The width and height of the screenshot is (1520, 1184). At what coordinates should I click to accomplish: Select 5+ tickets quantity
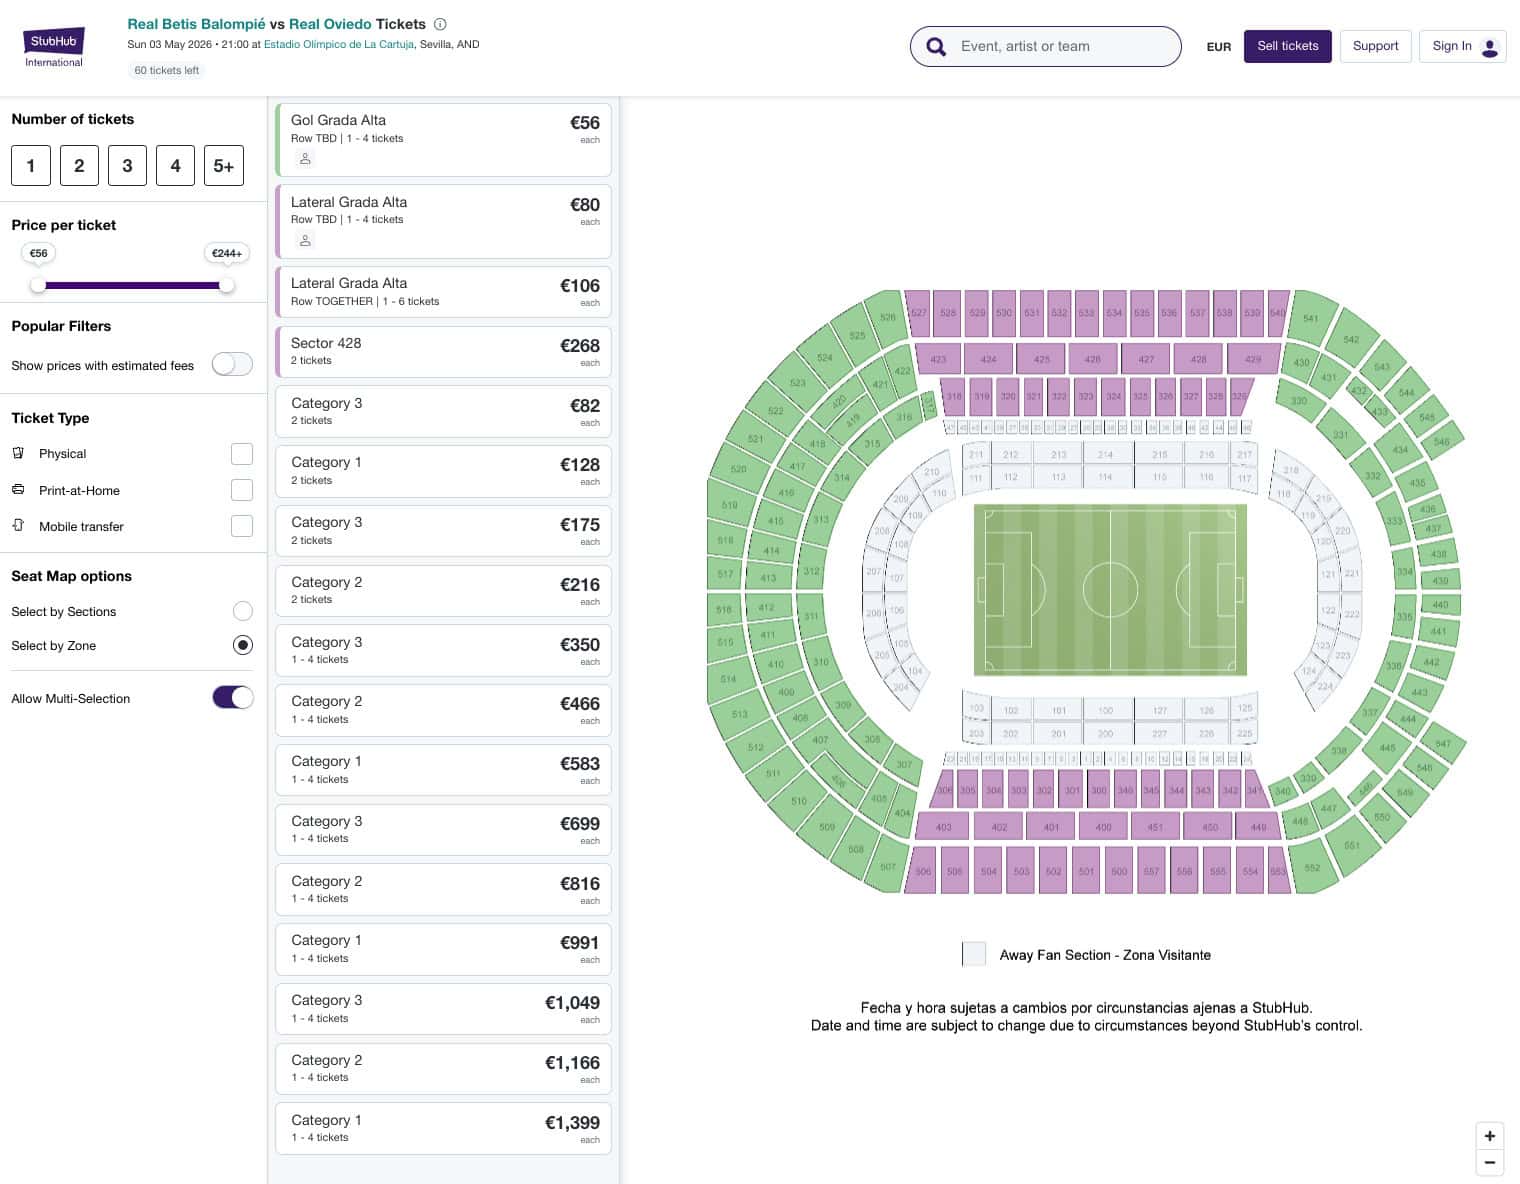pyautogui.click(x=224, y=166)
